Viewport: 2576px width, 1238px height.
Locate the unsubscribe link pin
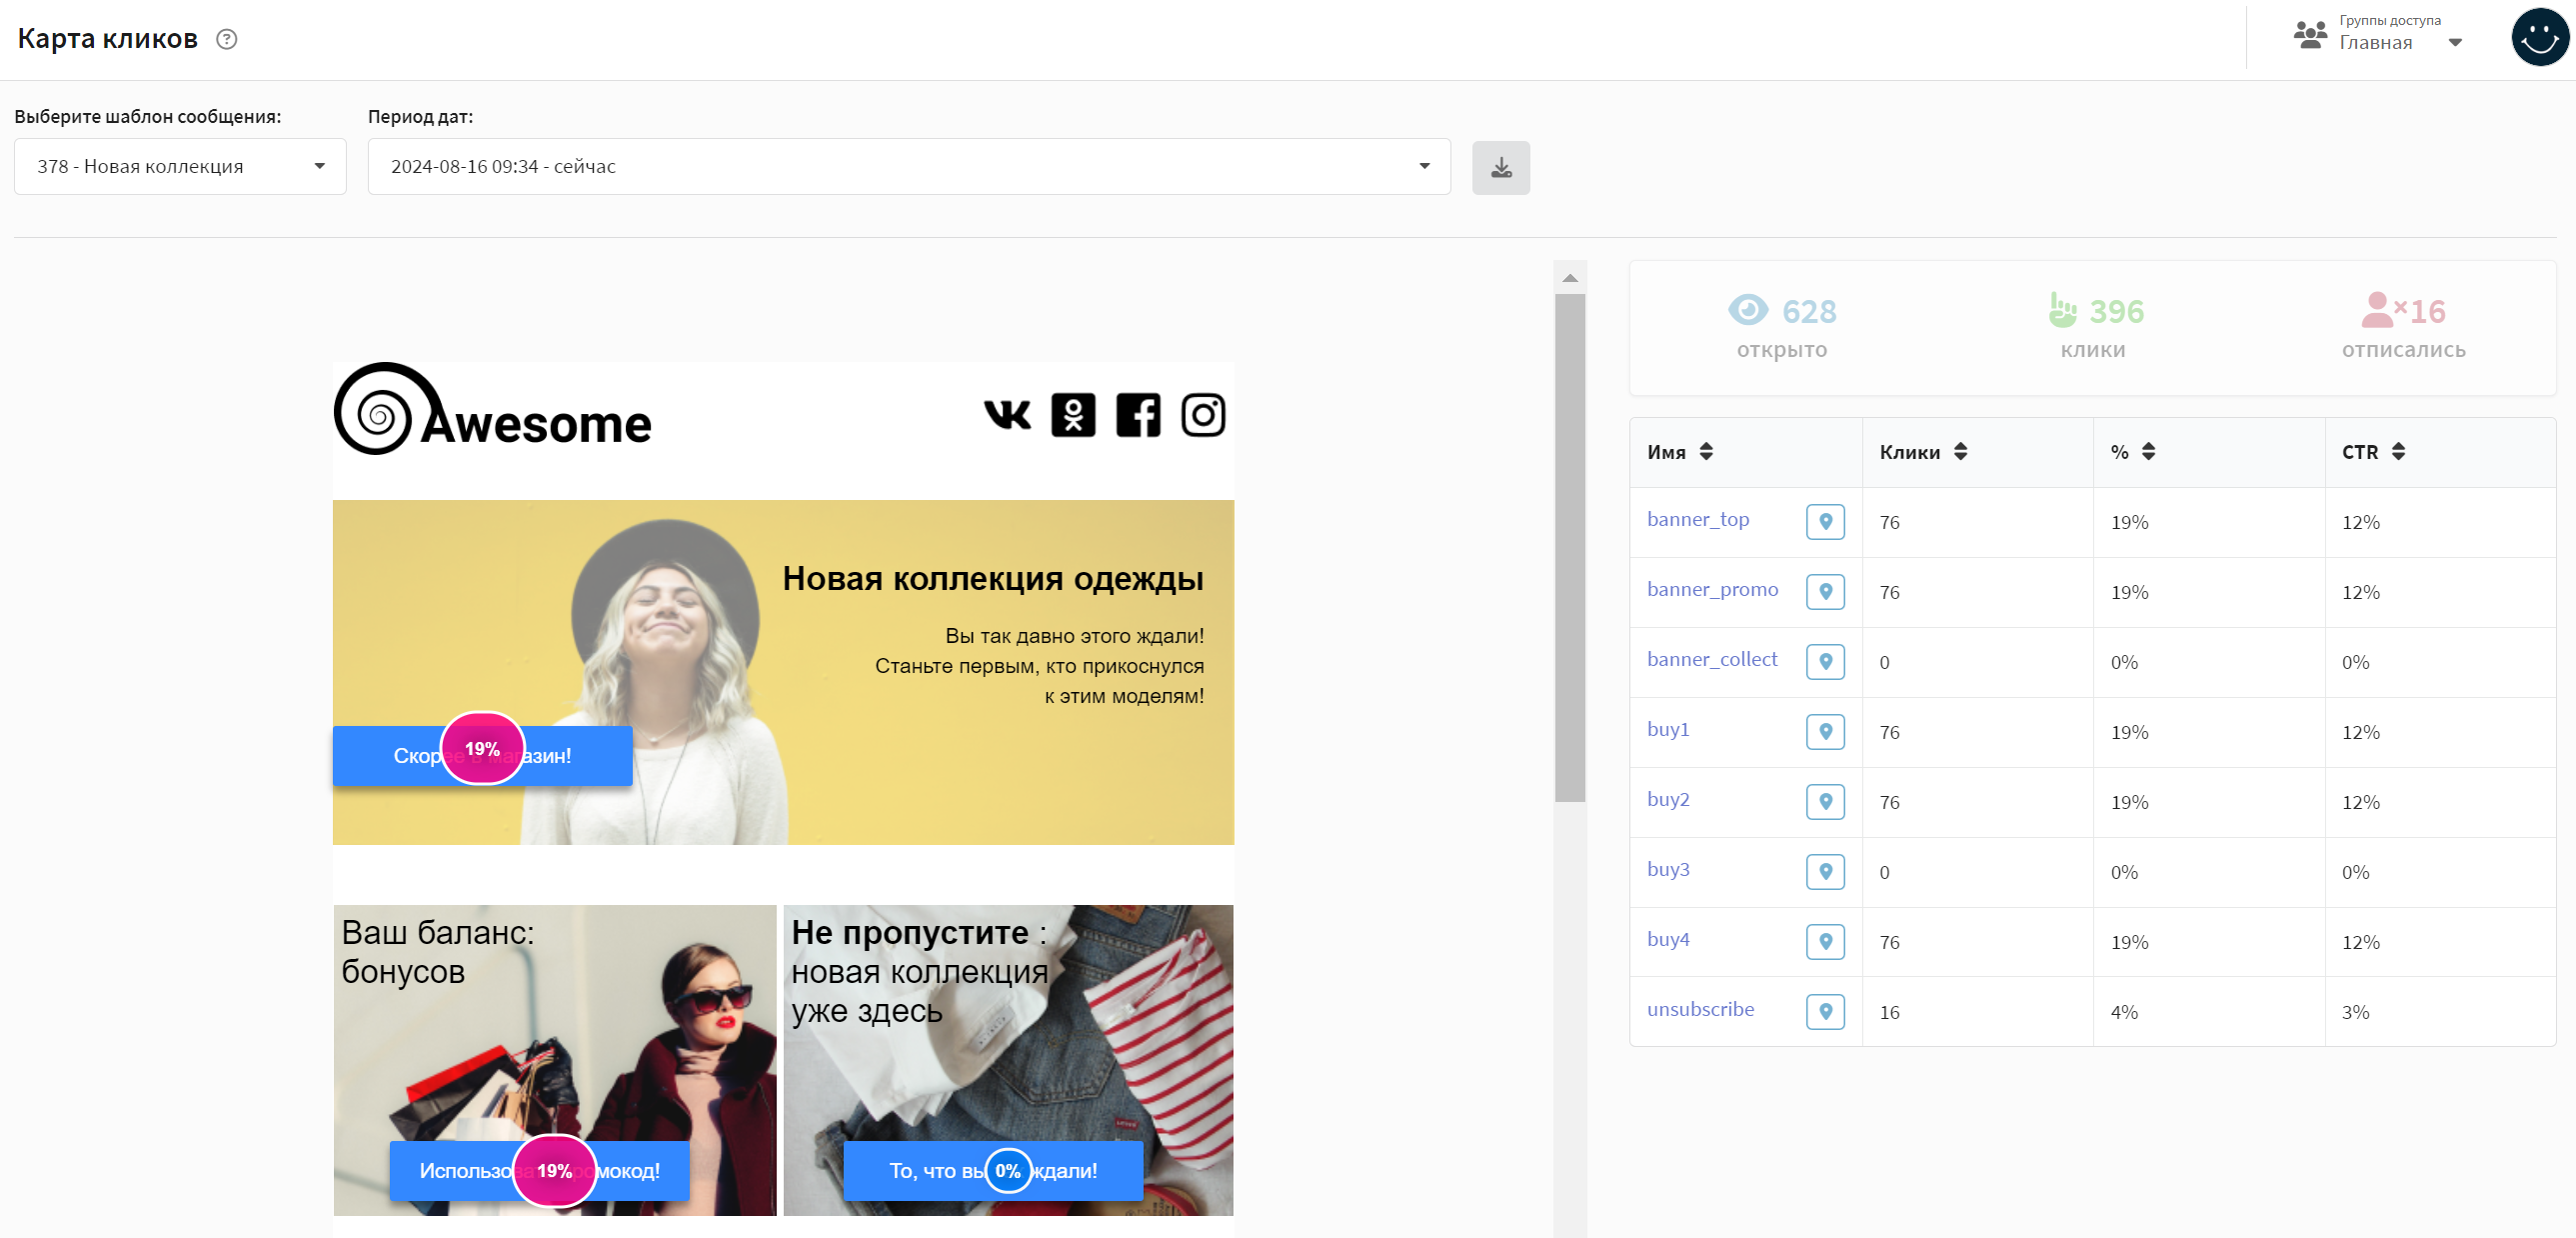coord(1825,1011)
